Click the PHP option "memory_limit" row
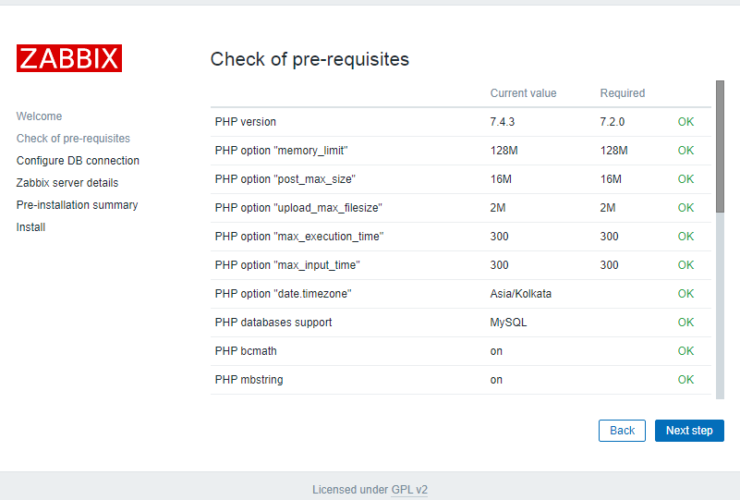 tap(281, 150)
